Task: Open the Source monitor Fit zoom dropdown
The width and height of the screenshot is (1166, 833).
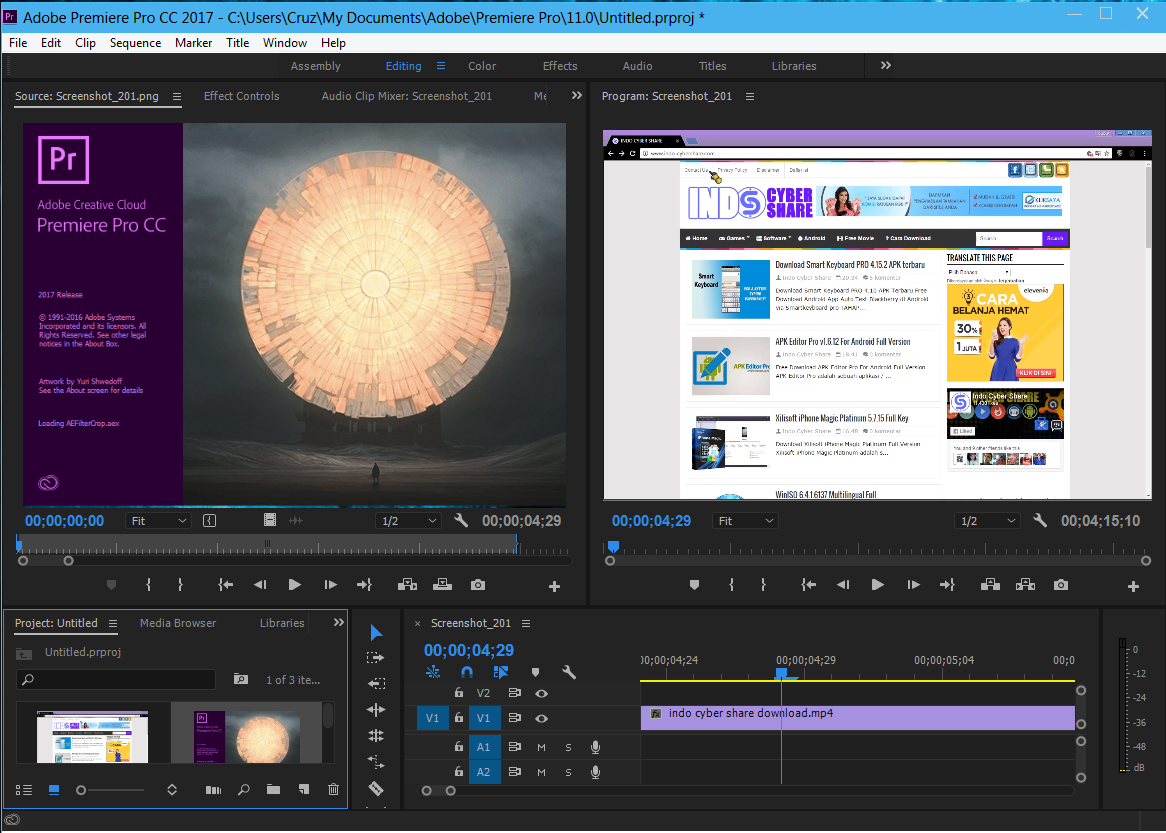Action: click(x=159, y=521)
